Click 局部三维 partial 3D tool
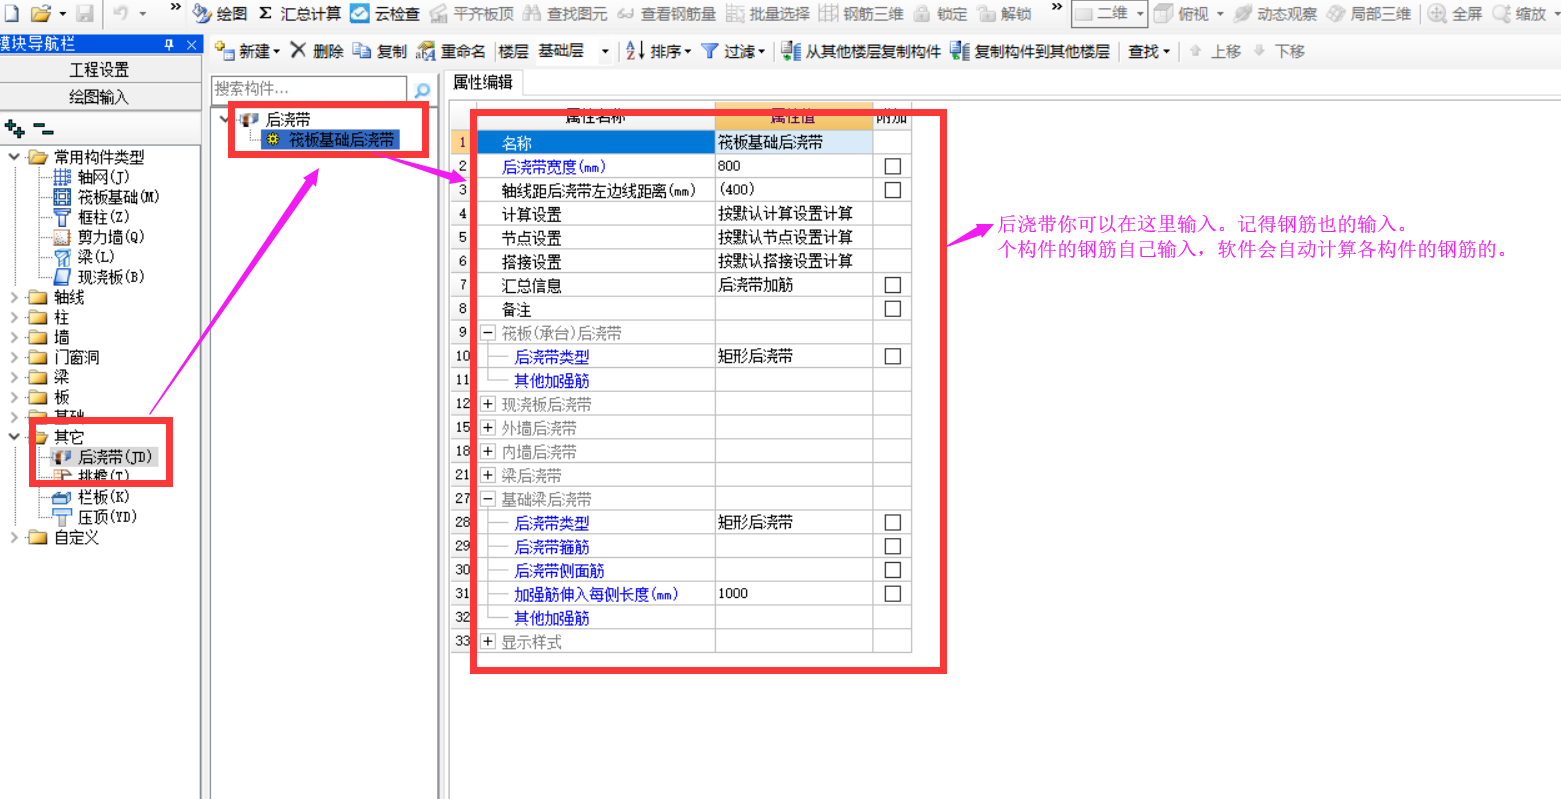 (x=1369, y=13)
